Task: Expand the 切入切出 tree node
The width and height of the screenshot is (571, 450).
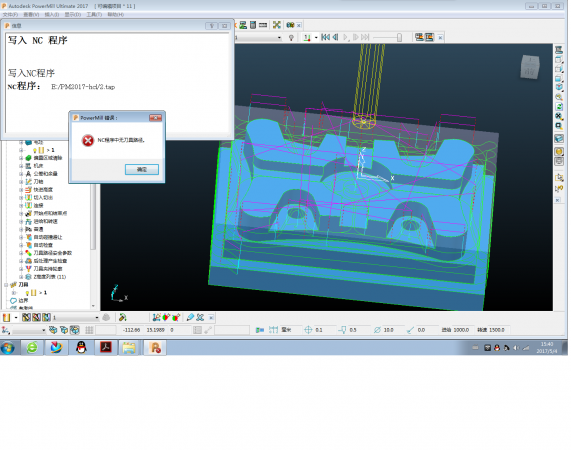Action: tap(21, 198)
